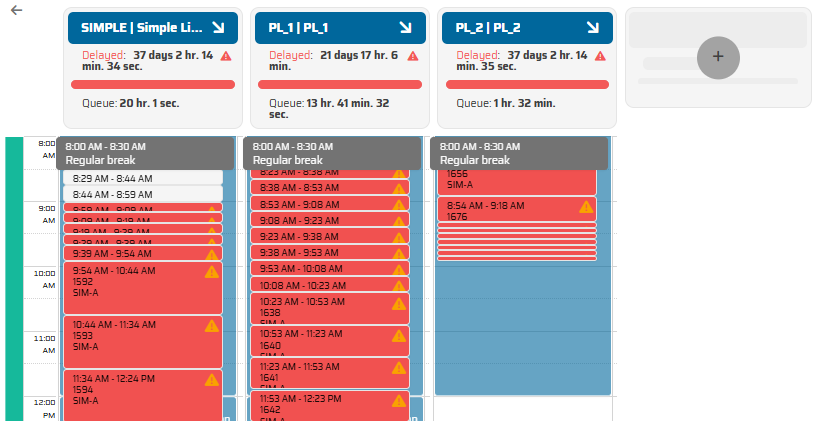
Task: Expand the PL_2 line header arrow
Action: pos(592,28)
